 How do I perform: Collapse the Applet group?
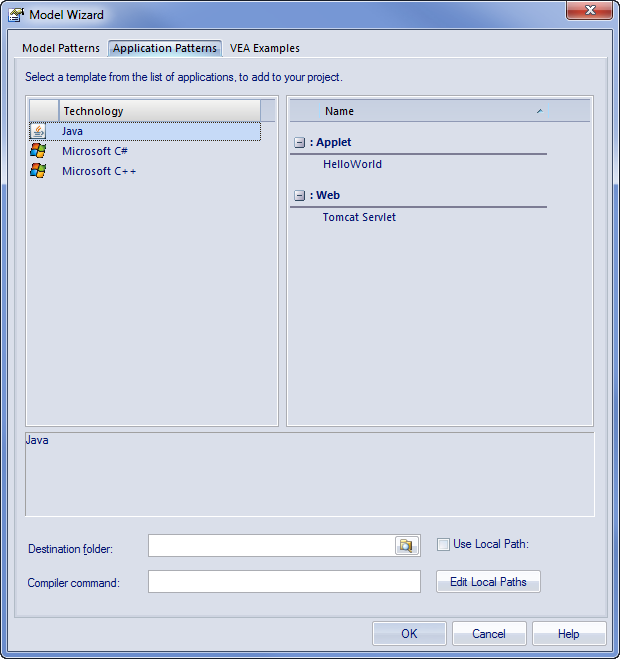pyautogui.click(x=300, y=143)
